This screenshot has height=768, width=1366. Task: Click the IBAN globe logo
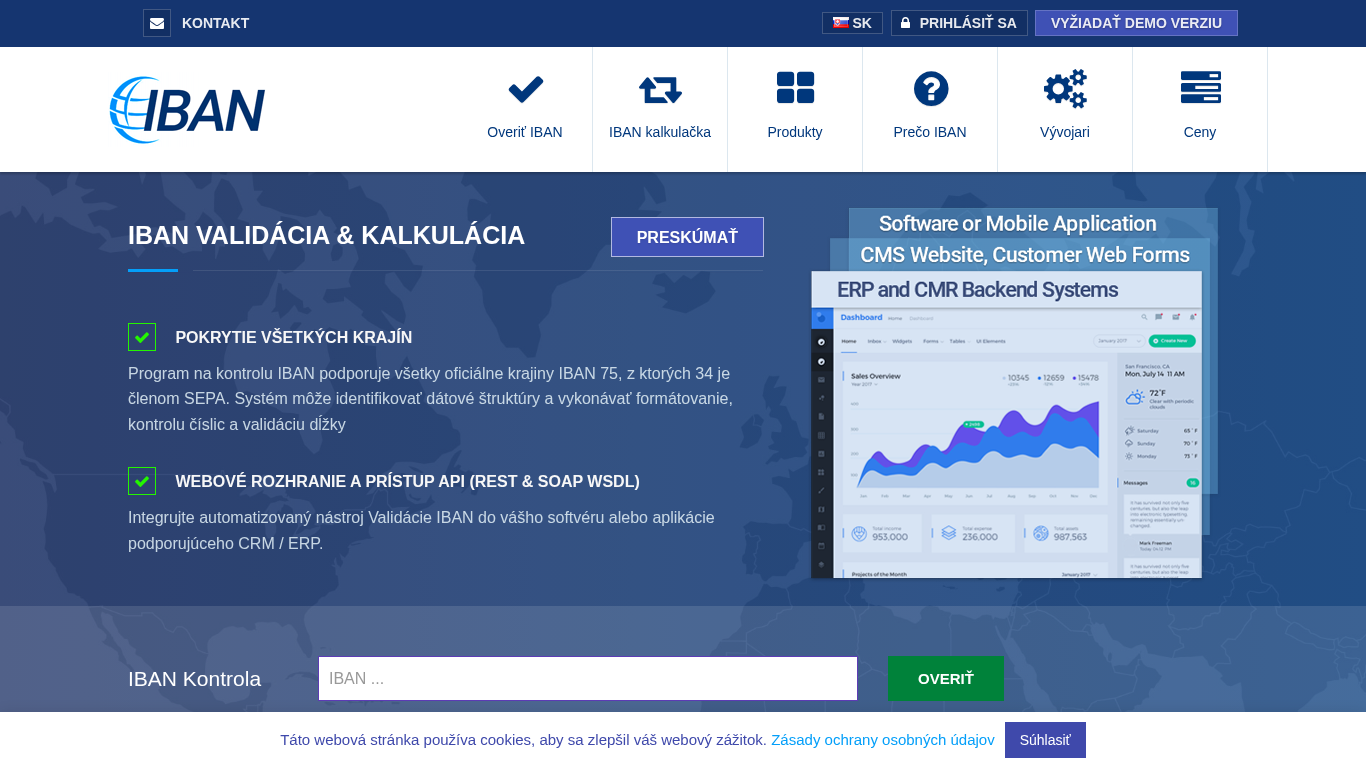pyautogui.click(x=187, y=110)
